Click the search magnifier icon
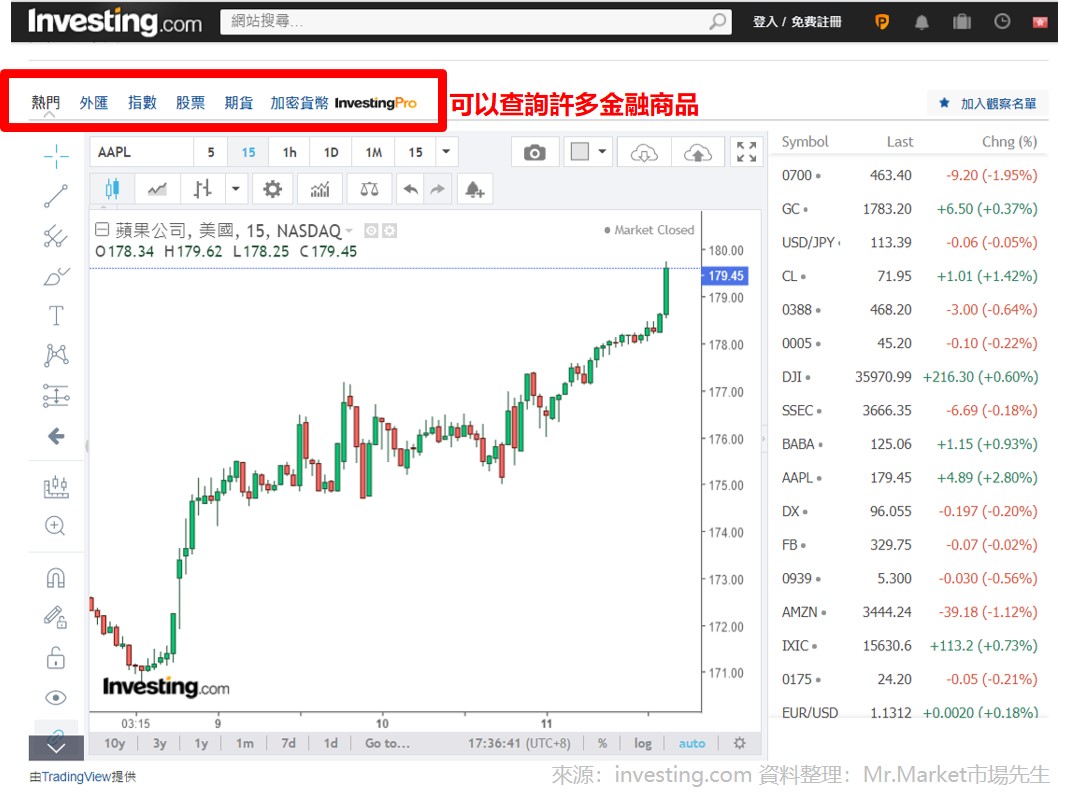Screen dimensions: 1065x800 coord(717,21)
